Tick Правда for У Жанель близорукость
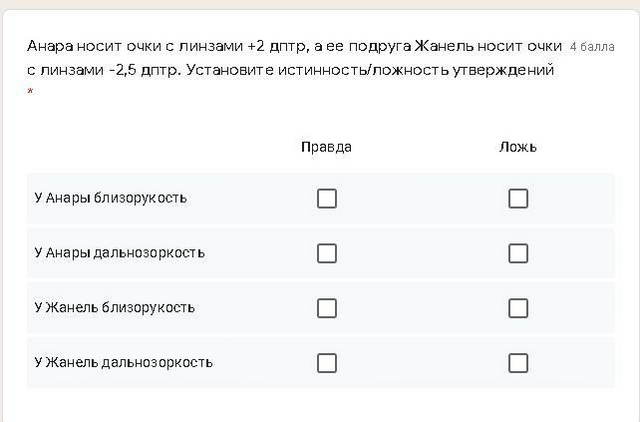This screenshot has height=422, width=640. coord(327,308)
